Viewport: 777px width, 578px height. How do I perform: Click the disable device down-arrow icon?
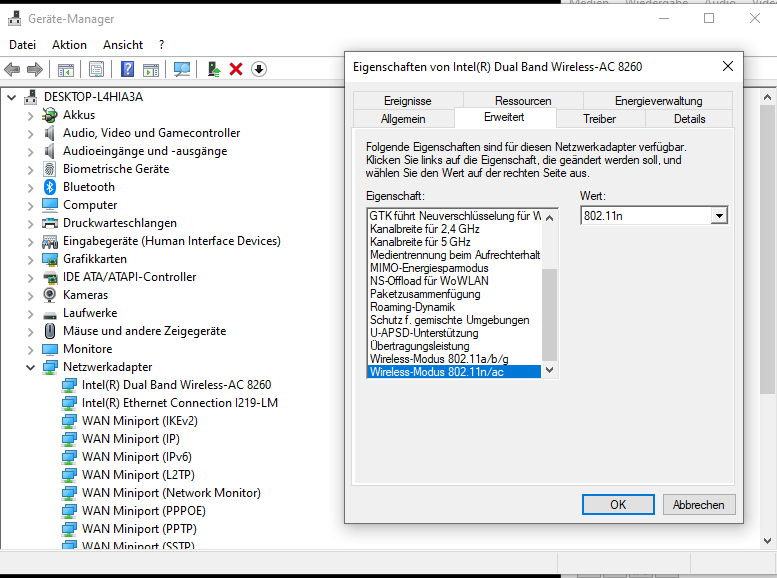point(259,69)
